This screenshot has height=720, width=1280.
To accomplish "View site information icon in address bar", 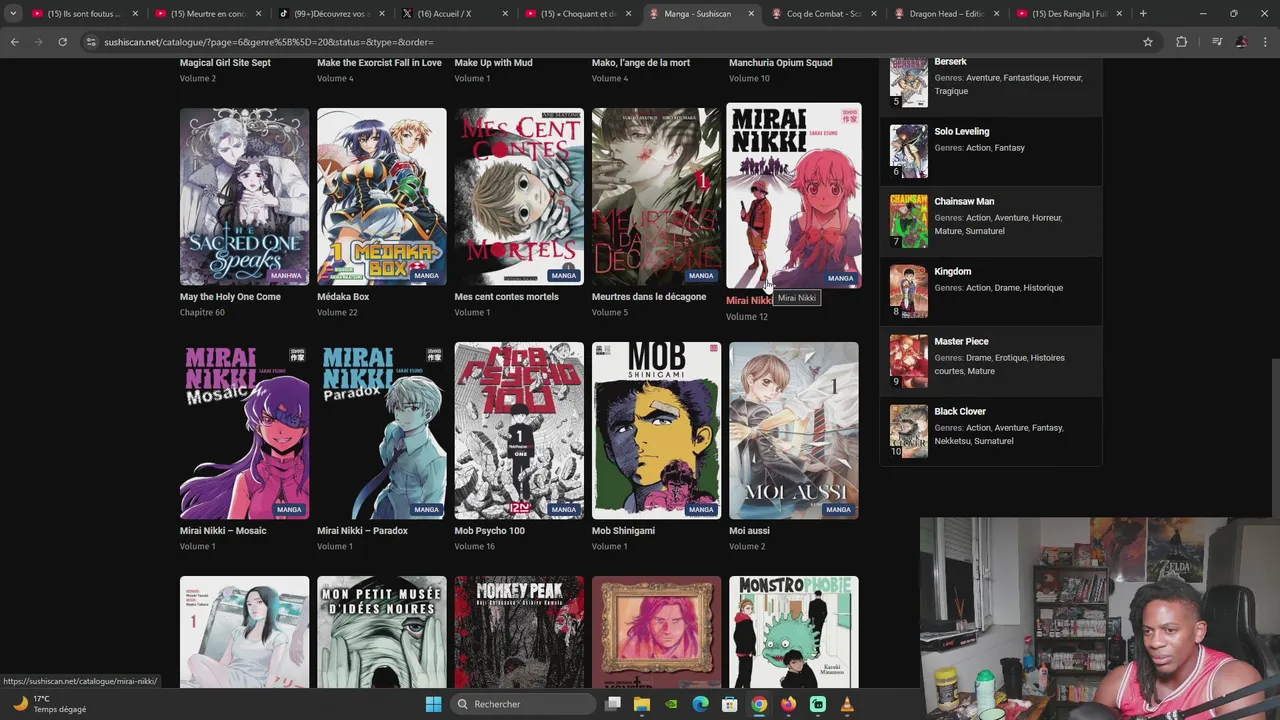I will (x=91, y=42).
